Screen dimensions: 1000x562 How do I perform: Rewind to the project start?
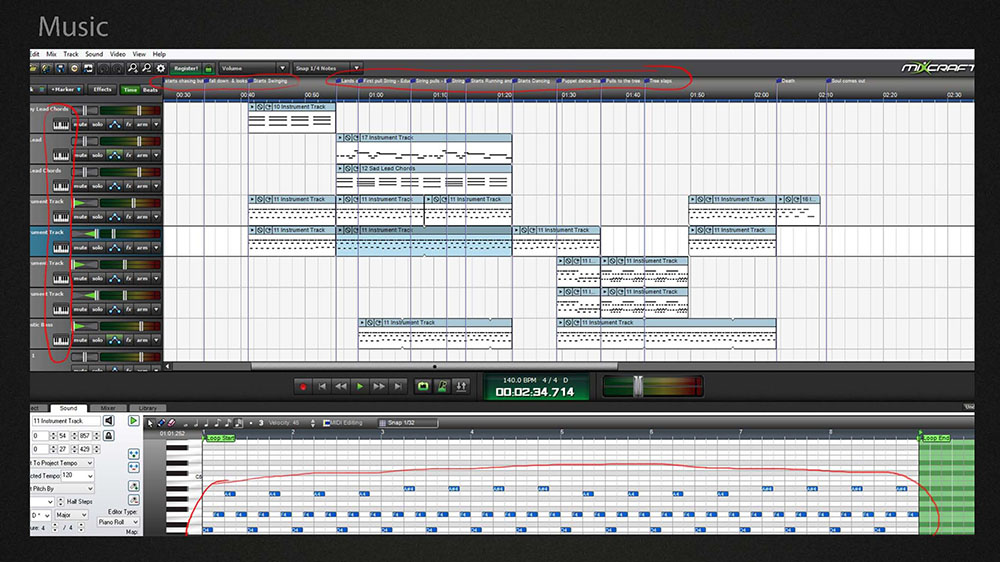(x=322, y=387)
